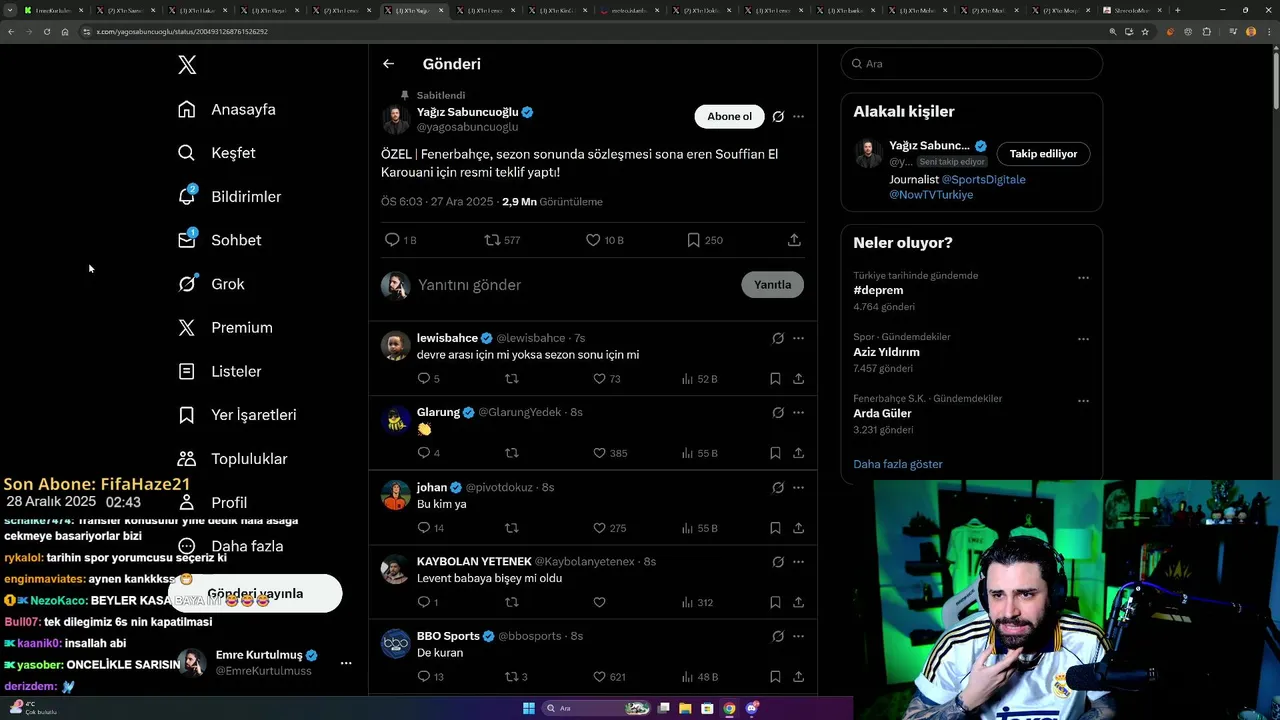Viewport: 1280px width, 720px height.
Task: Click Daha fazla göster link
Action: [x=898, y=464]
